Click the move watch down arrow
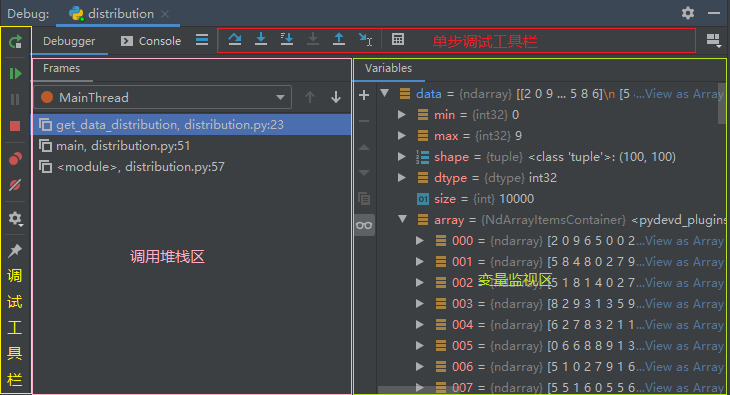This screenshot has width=730, height=395. (x=364, y=173)
